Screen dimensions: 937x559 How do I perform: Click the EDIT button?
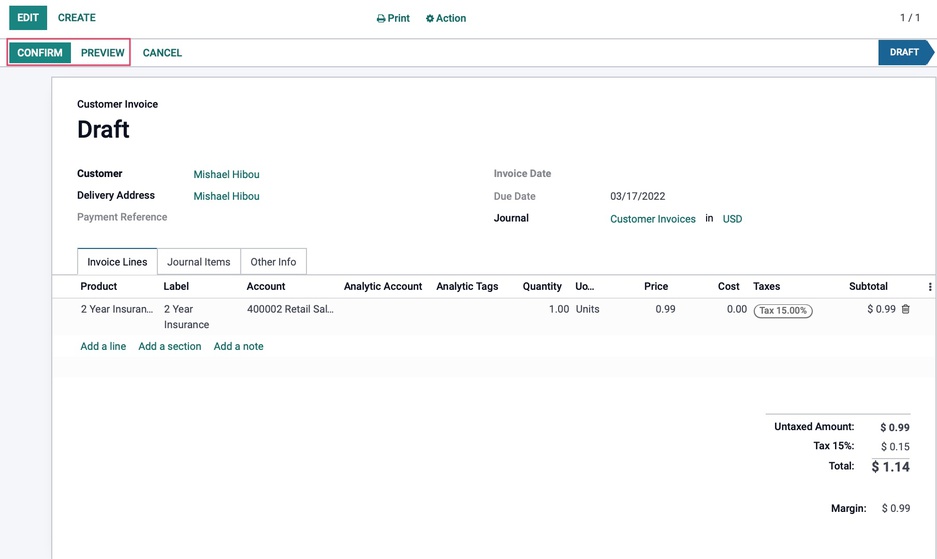point(28,18)
